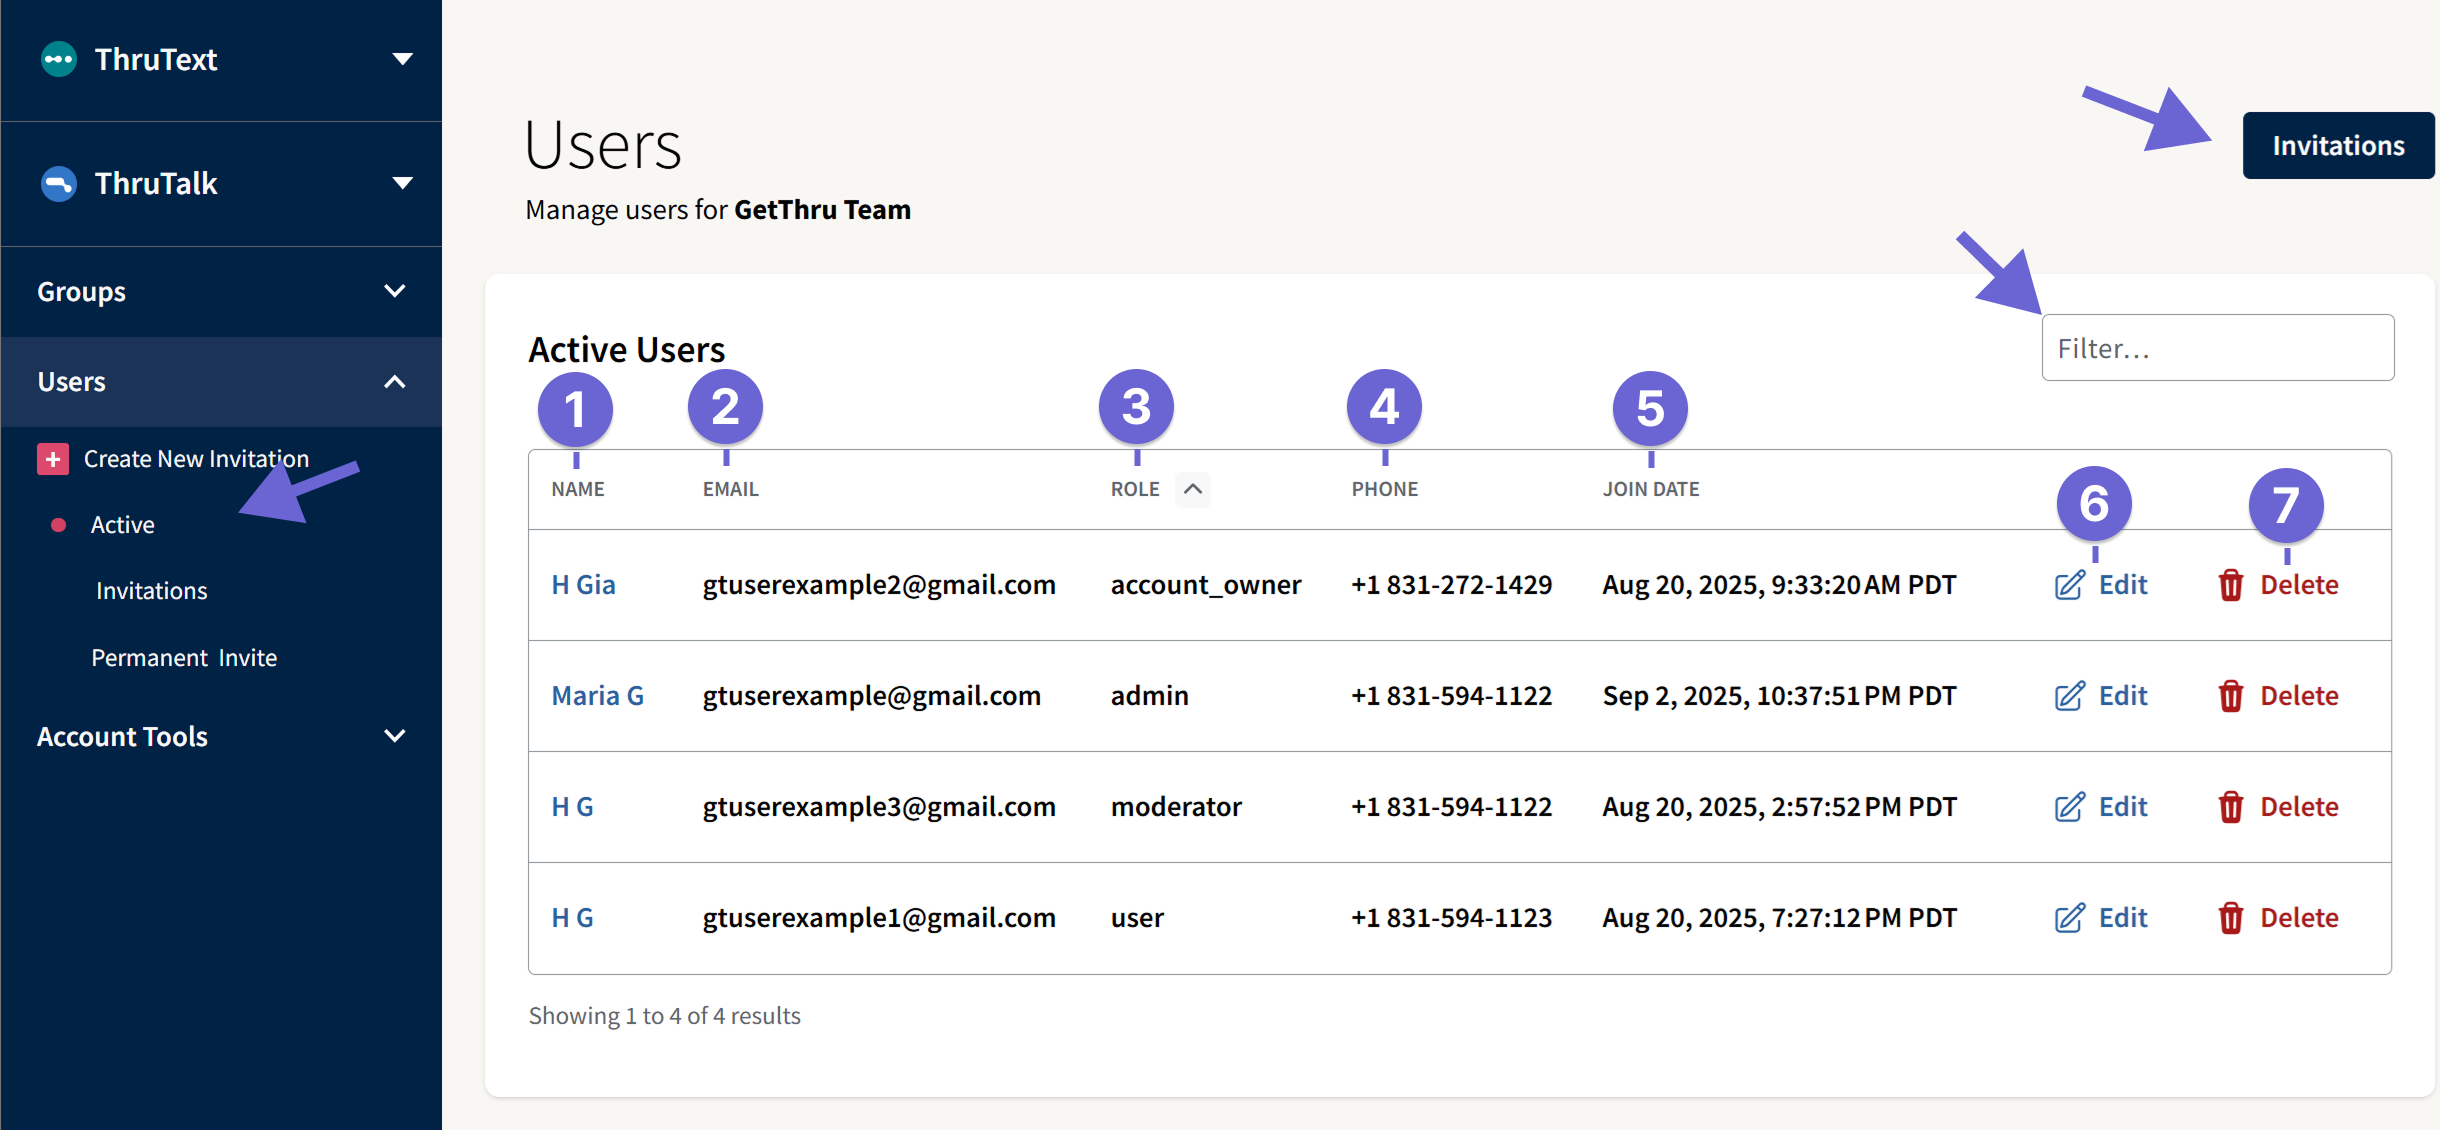This screenshot has height=1130, width=2440.
Task: Collapse the Users sidebar section
Action: [394, 381]
